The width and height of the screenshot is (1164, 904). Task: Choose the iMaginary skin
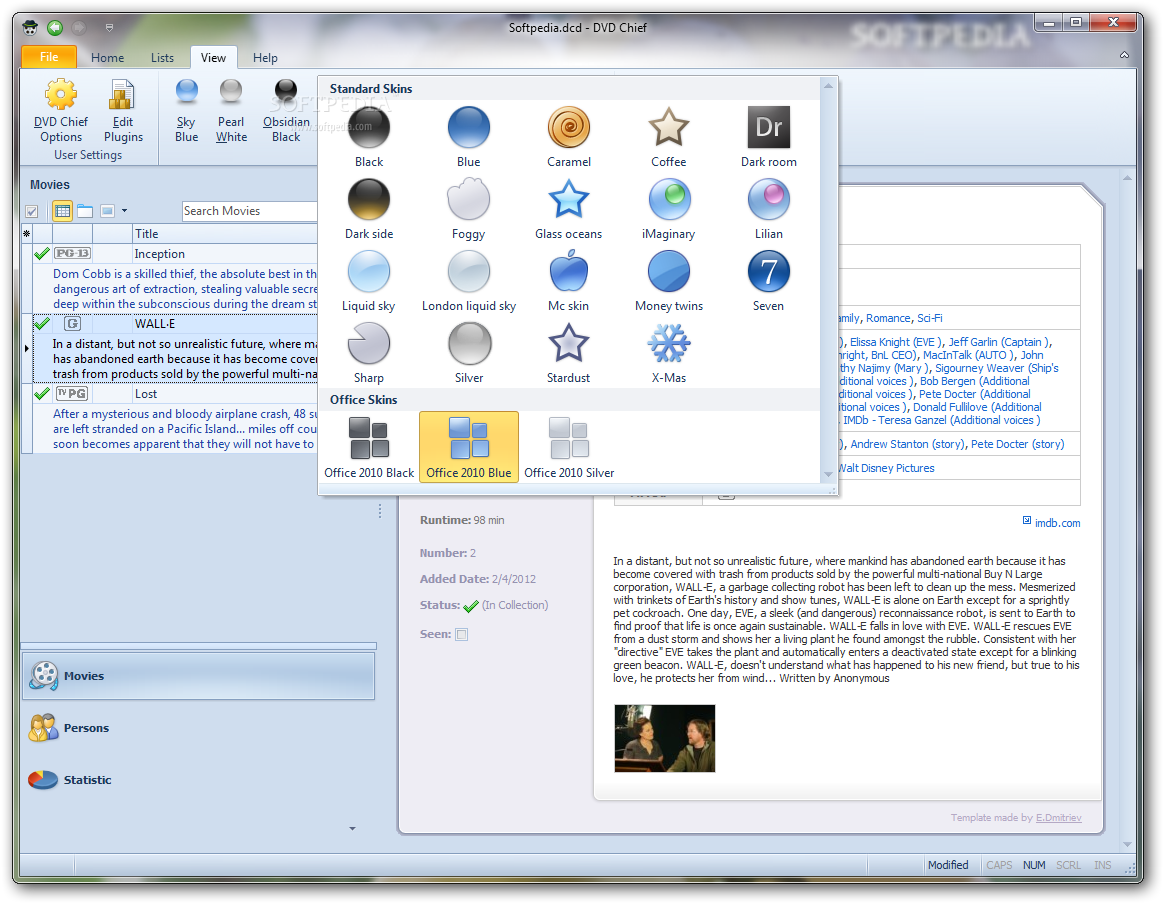coord(668,210)
